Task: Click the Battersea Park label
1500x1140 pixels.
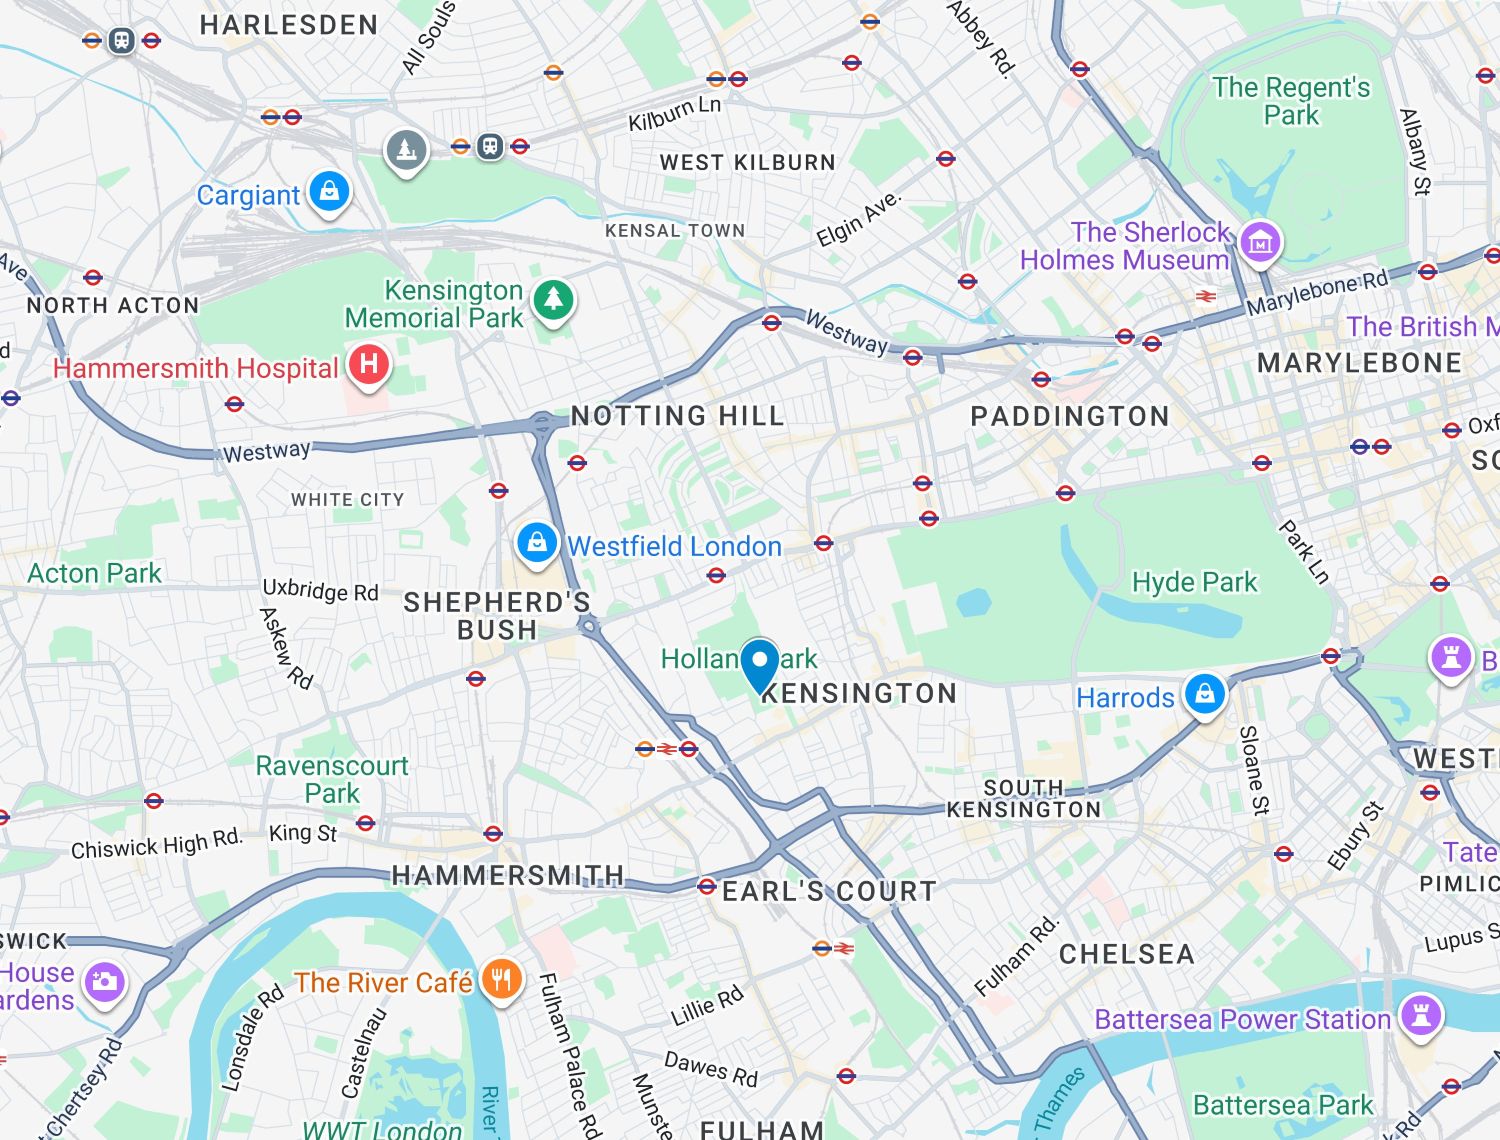Action: [x=1283, y=1105]
